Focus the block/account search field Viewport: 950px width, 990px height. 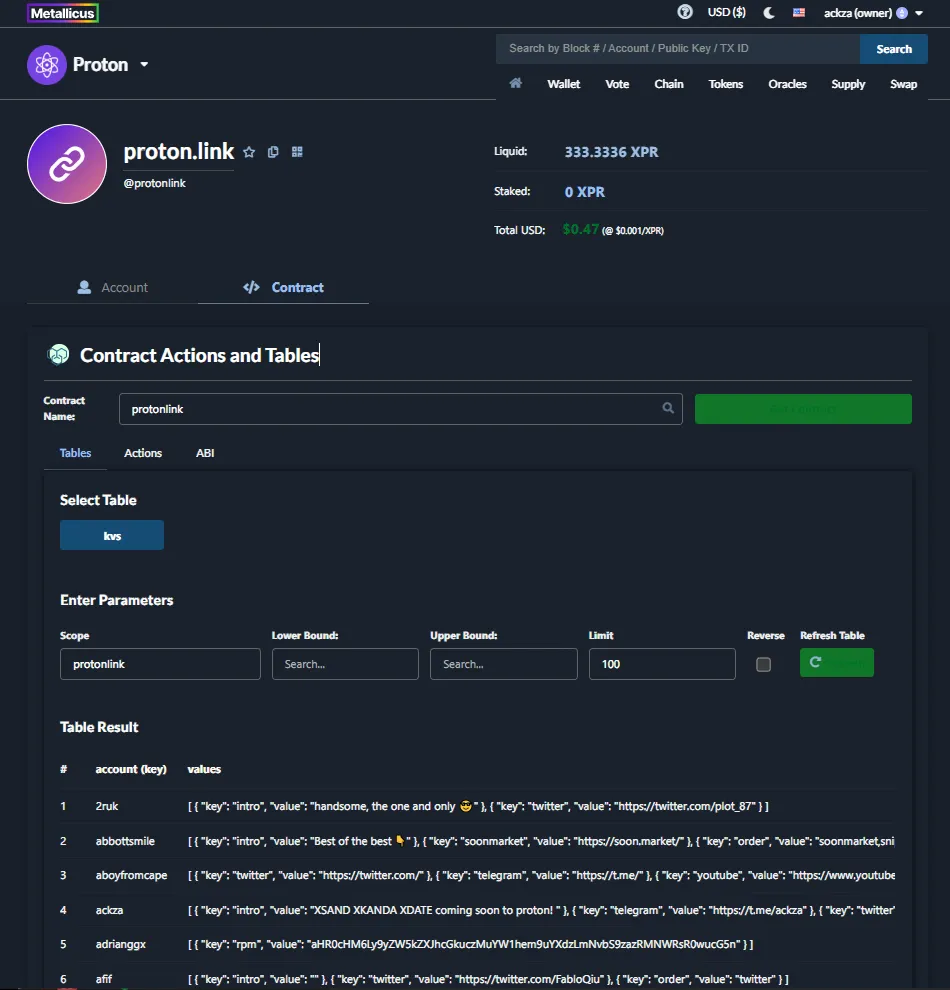pos(677,49)
